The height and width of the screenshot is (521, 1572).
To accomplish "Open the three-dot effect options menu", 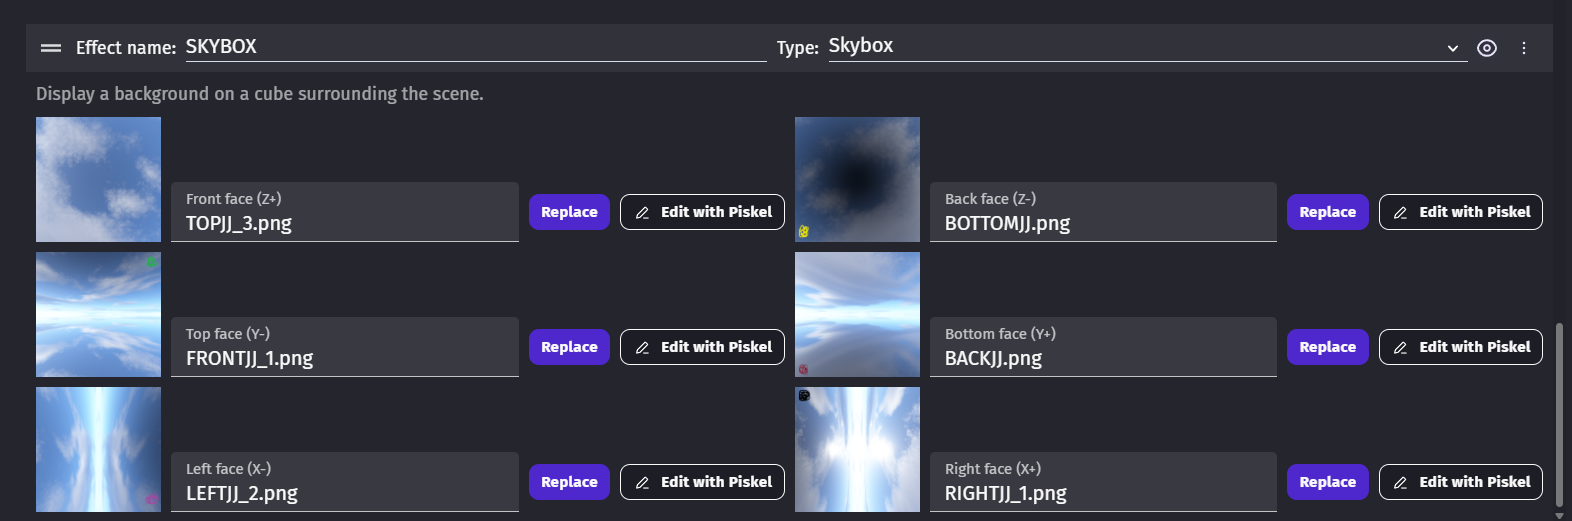I will coord(1524,48).
